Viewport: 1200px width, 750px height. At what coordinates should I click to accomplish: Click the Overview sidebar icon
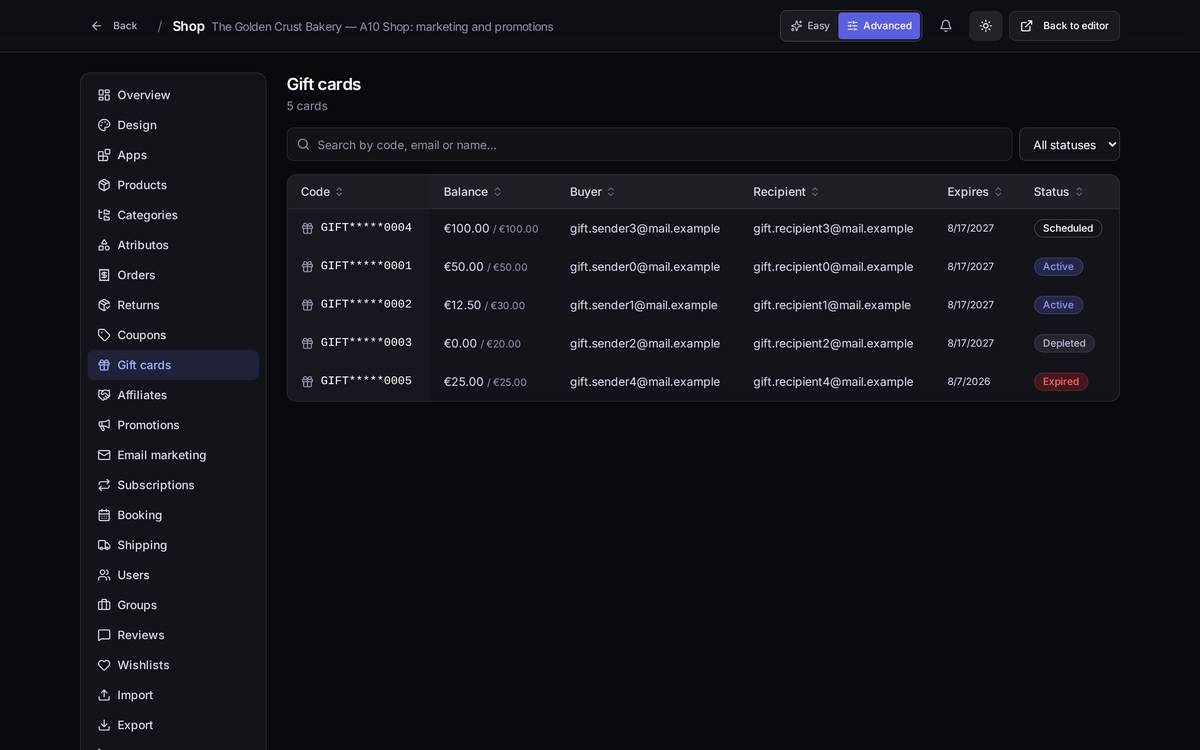pyautogui.click(x=104, y=95)
